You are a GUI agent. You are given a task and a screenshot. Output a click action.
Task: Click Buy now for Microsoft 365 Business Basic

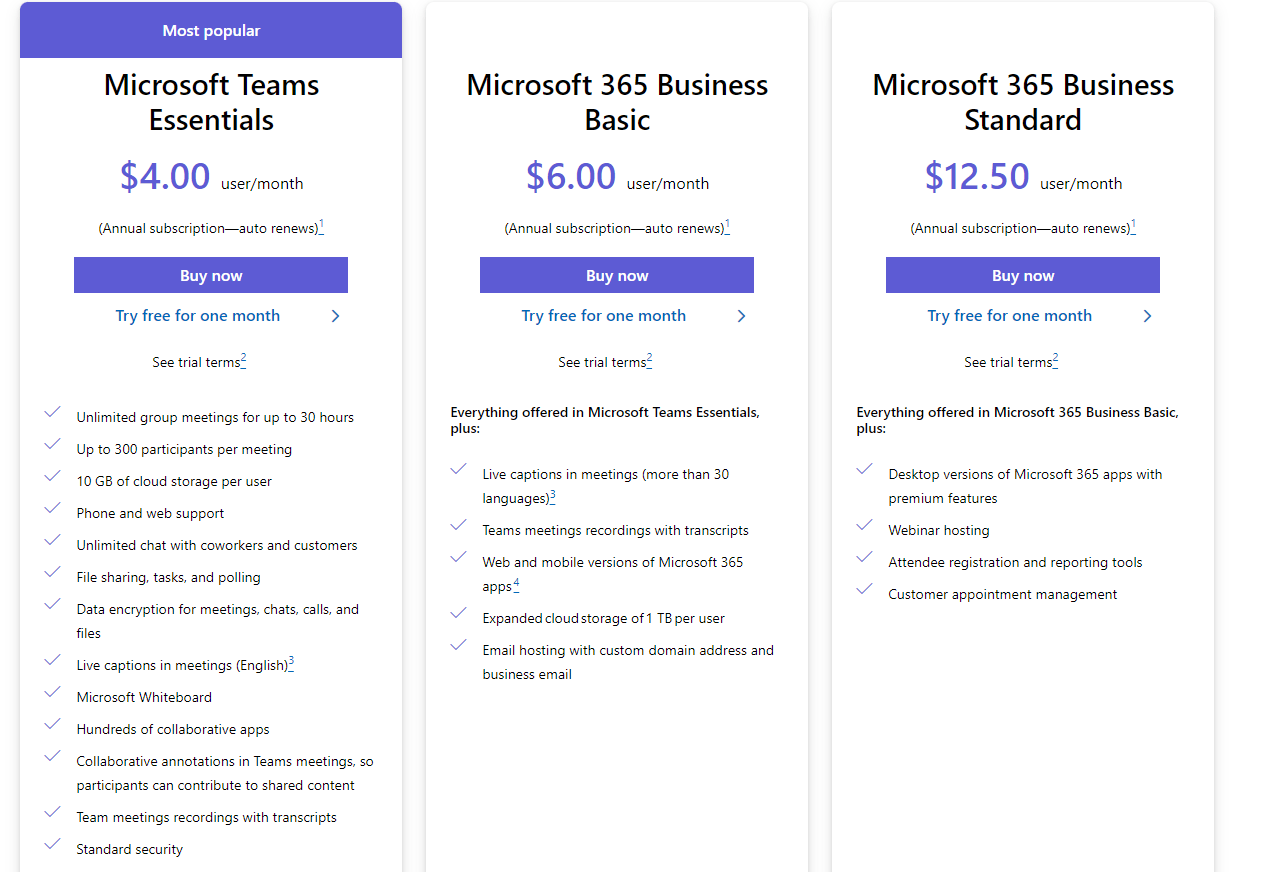pos(617,275)
